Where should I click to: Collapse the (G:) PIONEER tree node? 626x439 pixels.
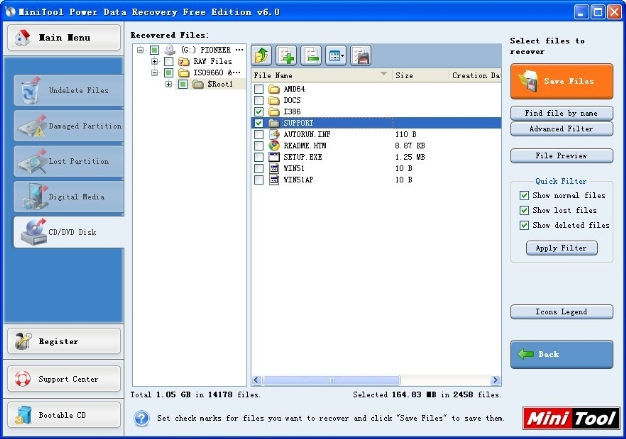click(141, 50)
